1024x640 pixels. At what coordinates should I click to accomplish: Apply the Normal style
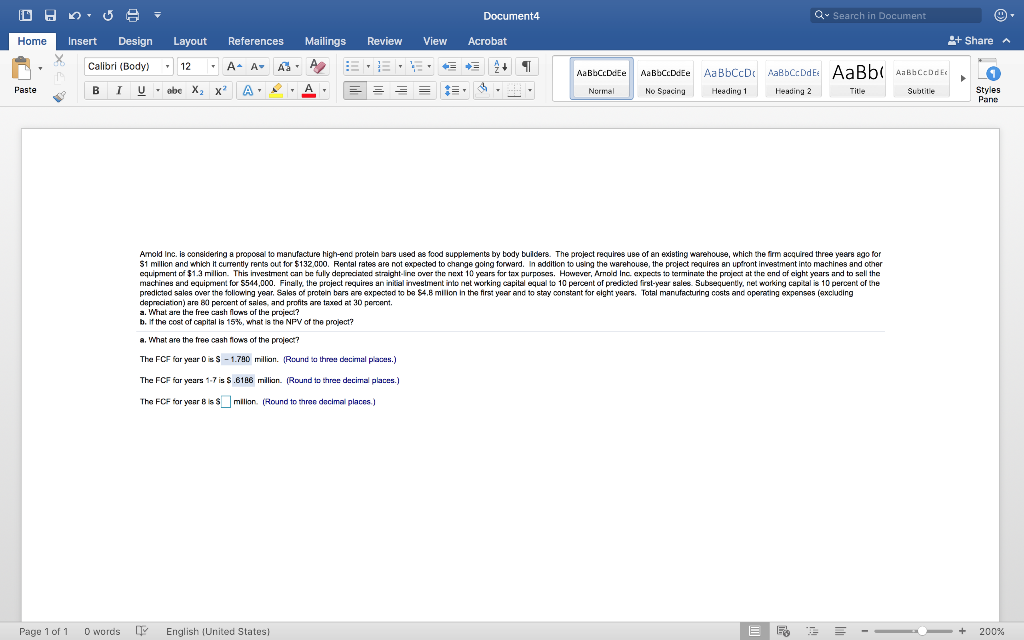[601, 78]
